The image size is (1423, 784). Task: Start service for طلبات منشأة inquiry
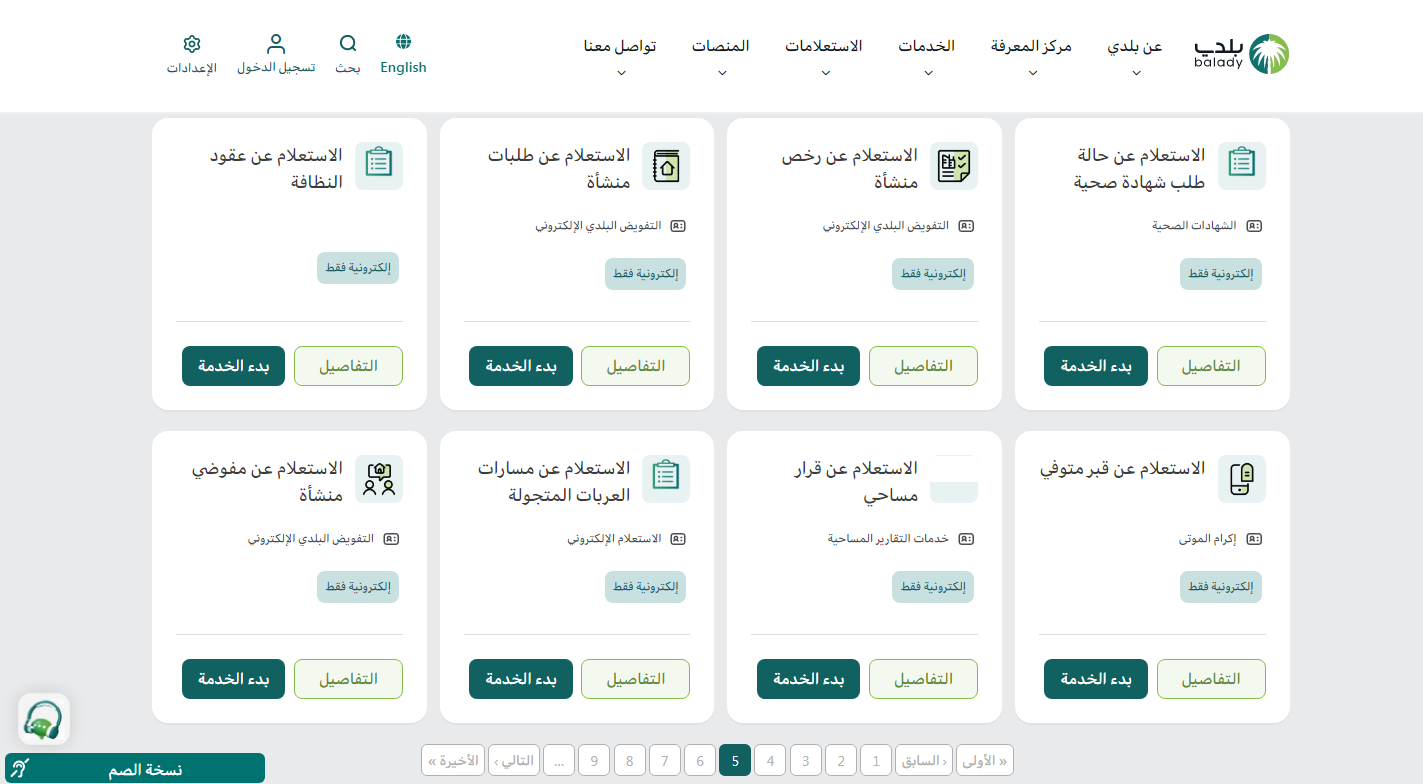(520, 366)
